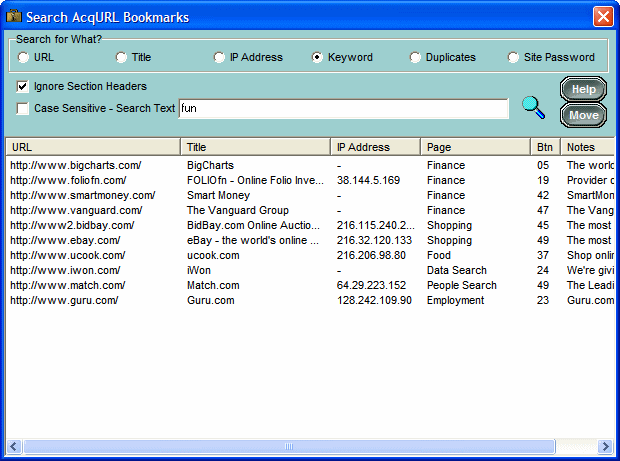This screenshot has width=620, height=461.
Task: Click the We're givi notes cell
Action: [x=590, y=270]
